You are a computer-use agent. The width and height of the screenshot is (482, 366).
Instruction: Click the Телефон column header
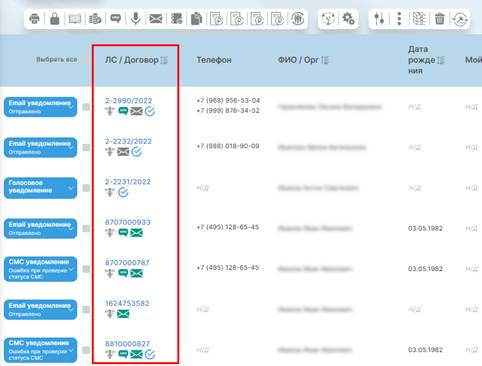[x=214, y=60]
